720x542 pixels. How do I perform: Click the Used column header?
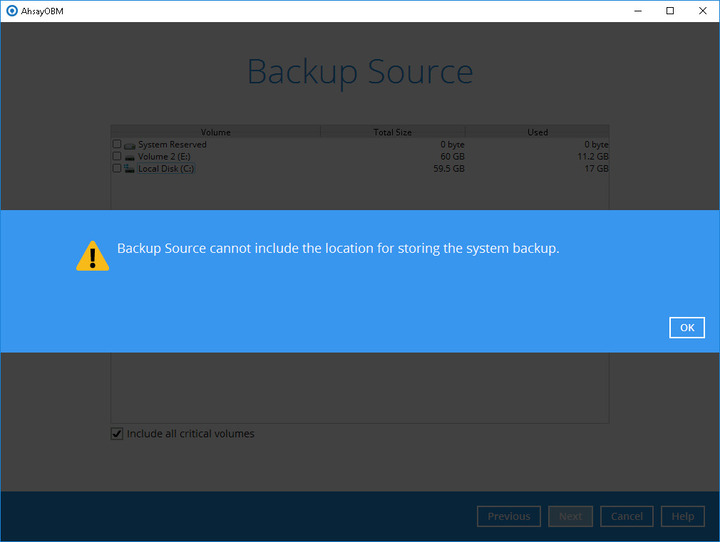click(x=537, y=132)
